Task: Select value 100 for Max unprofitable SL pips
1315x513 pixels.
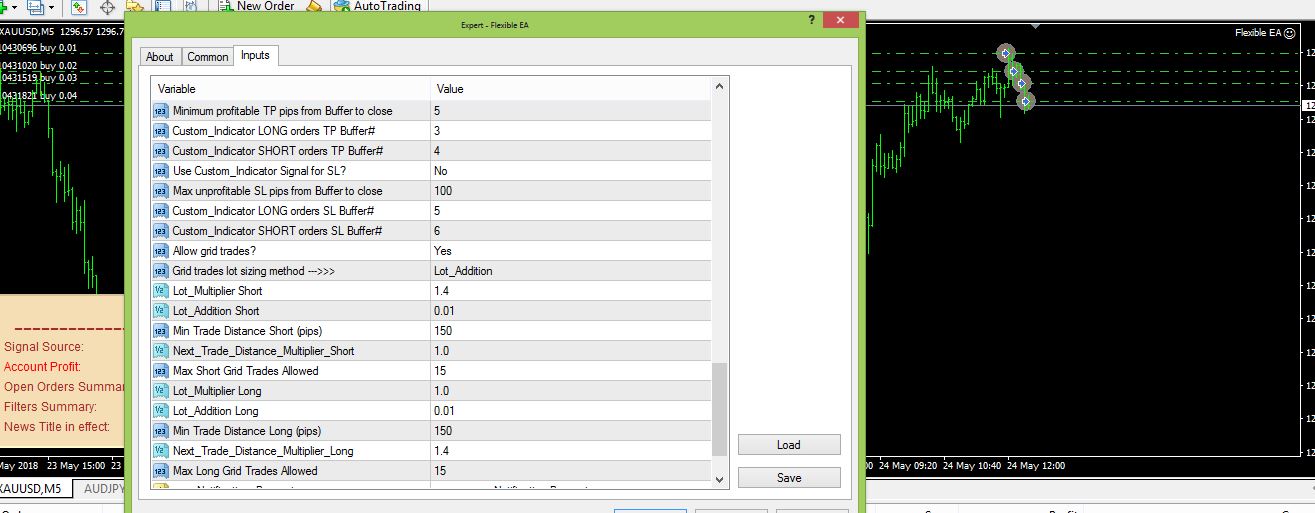Action: (570, 191)
